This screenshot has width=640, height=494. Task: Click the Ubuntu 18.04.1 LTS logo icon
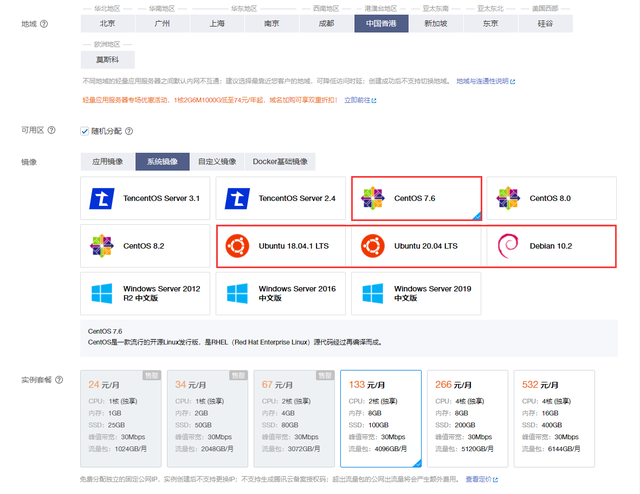[x=237, y=246]
